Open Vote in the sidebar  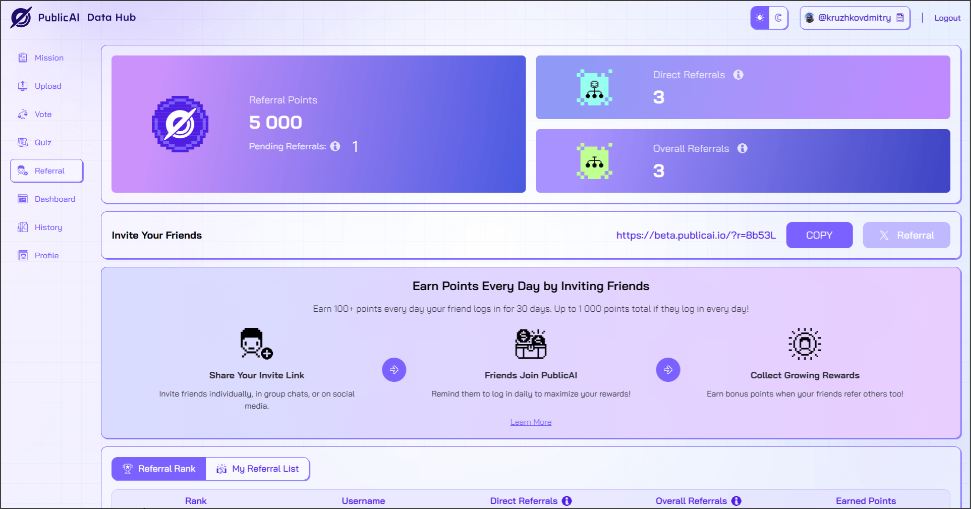pos(46,114)
